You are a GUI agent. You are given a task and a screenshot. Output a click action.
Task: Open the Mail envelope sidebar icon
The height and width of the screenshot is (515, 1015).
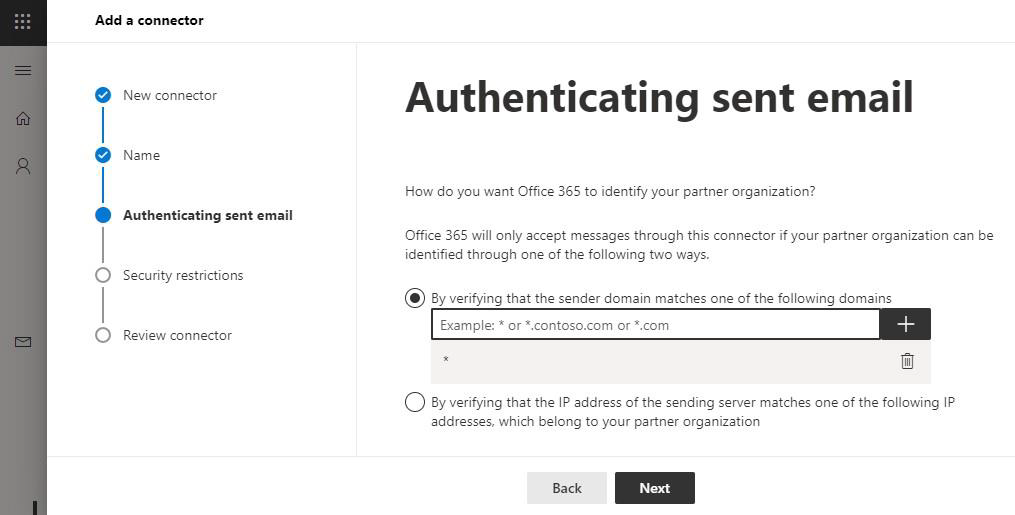[x=22, y=342]
